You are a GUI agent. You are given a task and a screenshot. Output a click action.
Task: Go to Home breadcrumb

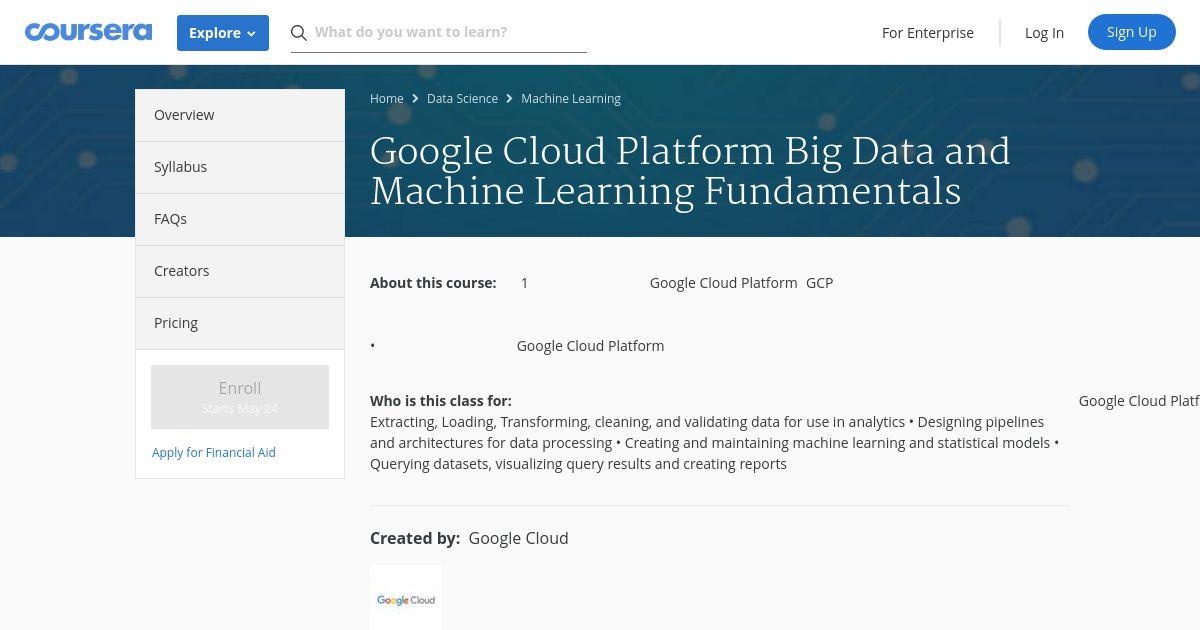(x=387, y=98)
